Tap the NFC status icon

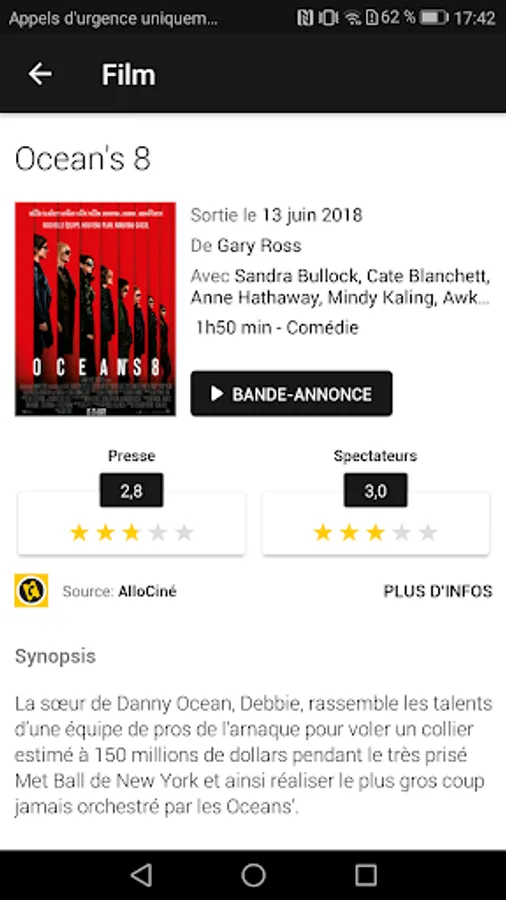pyautogui.click(x=305, y=18)
